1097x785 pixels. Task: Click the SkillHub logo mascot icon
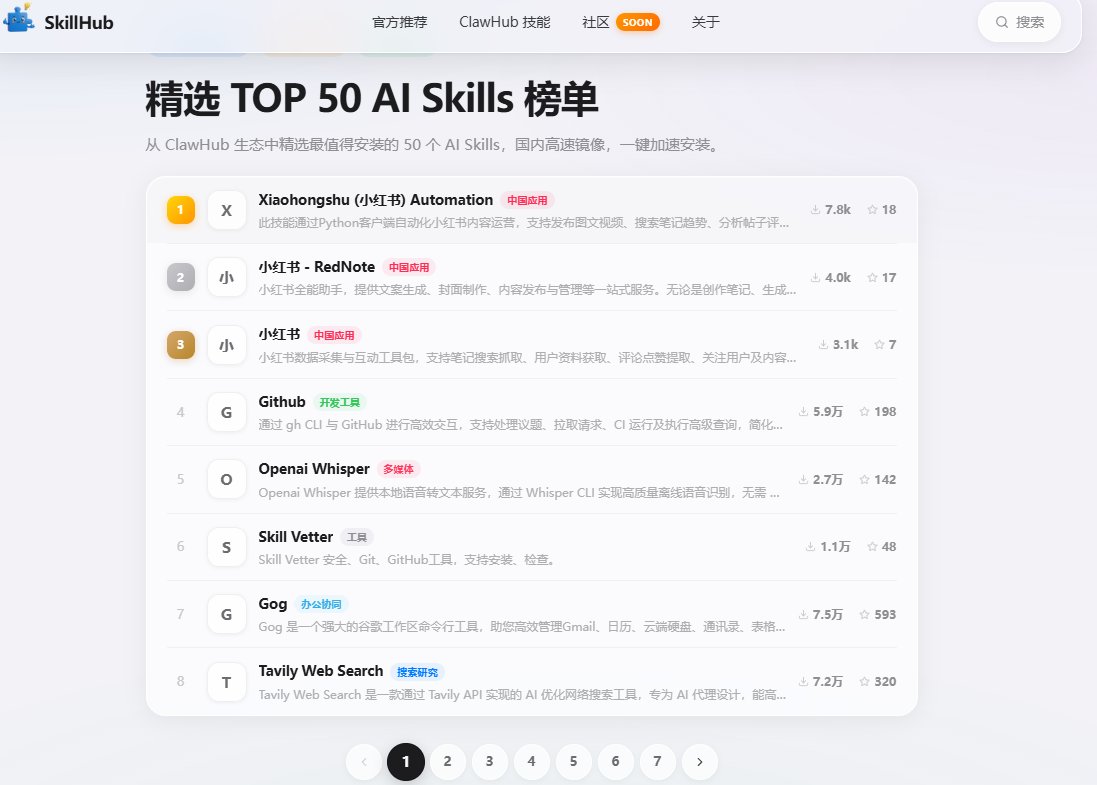(19, 18)
